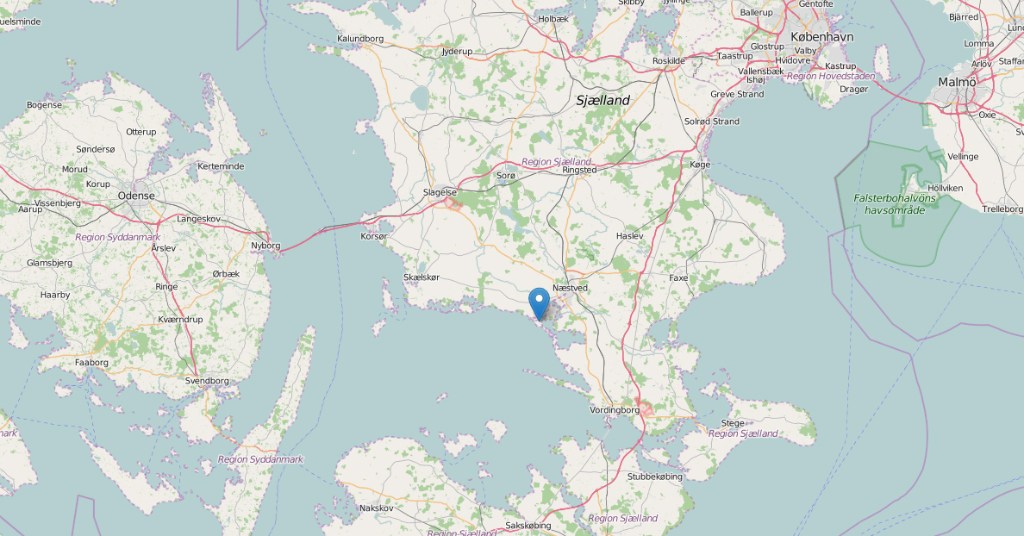Click the Køge town label
The height and width of the screenshot is (536, 1024).
[699, 165]
